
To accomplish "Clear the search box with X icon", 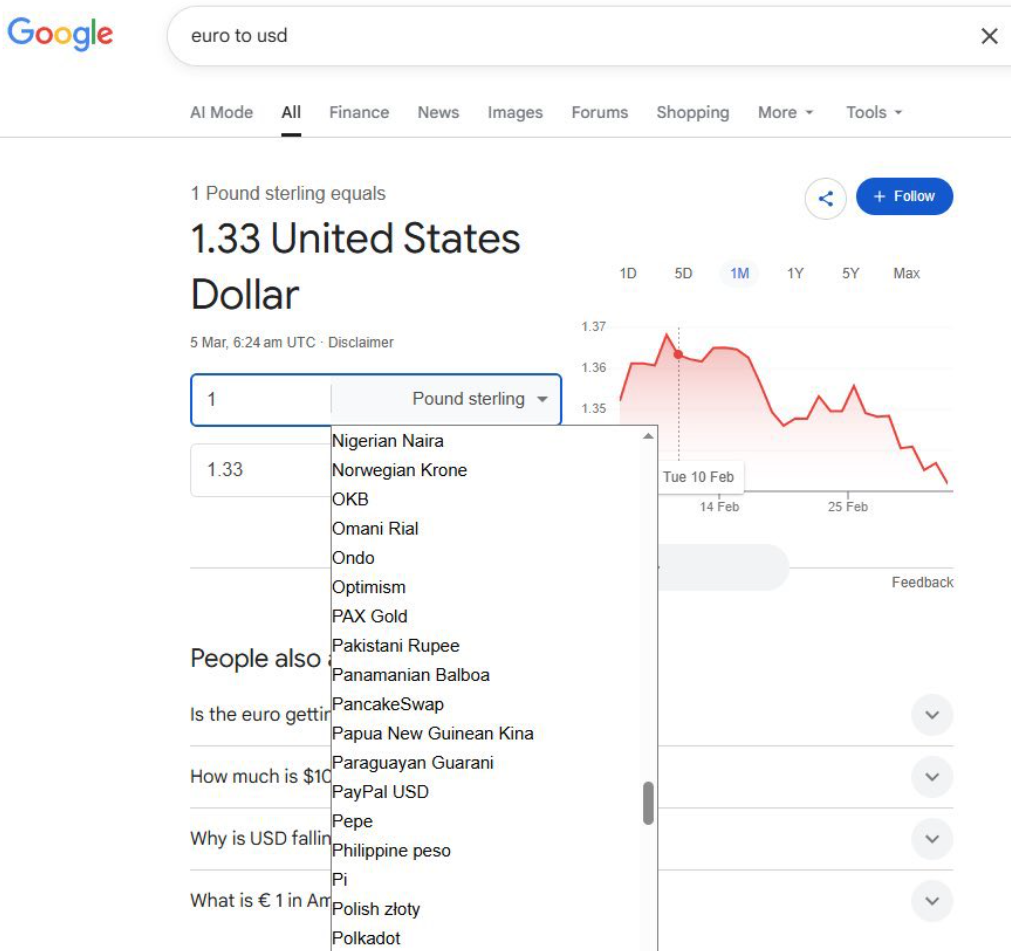I will pos(989,36).
